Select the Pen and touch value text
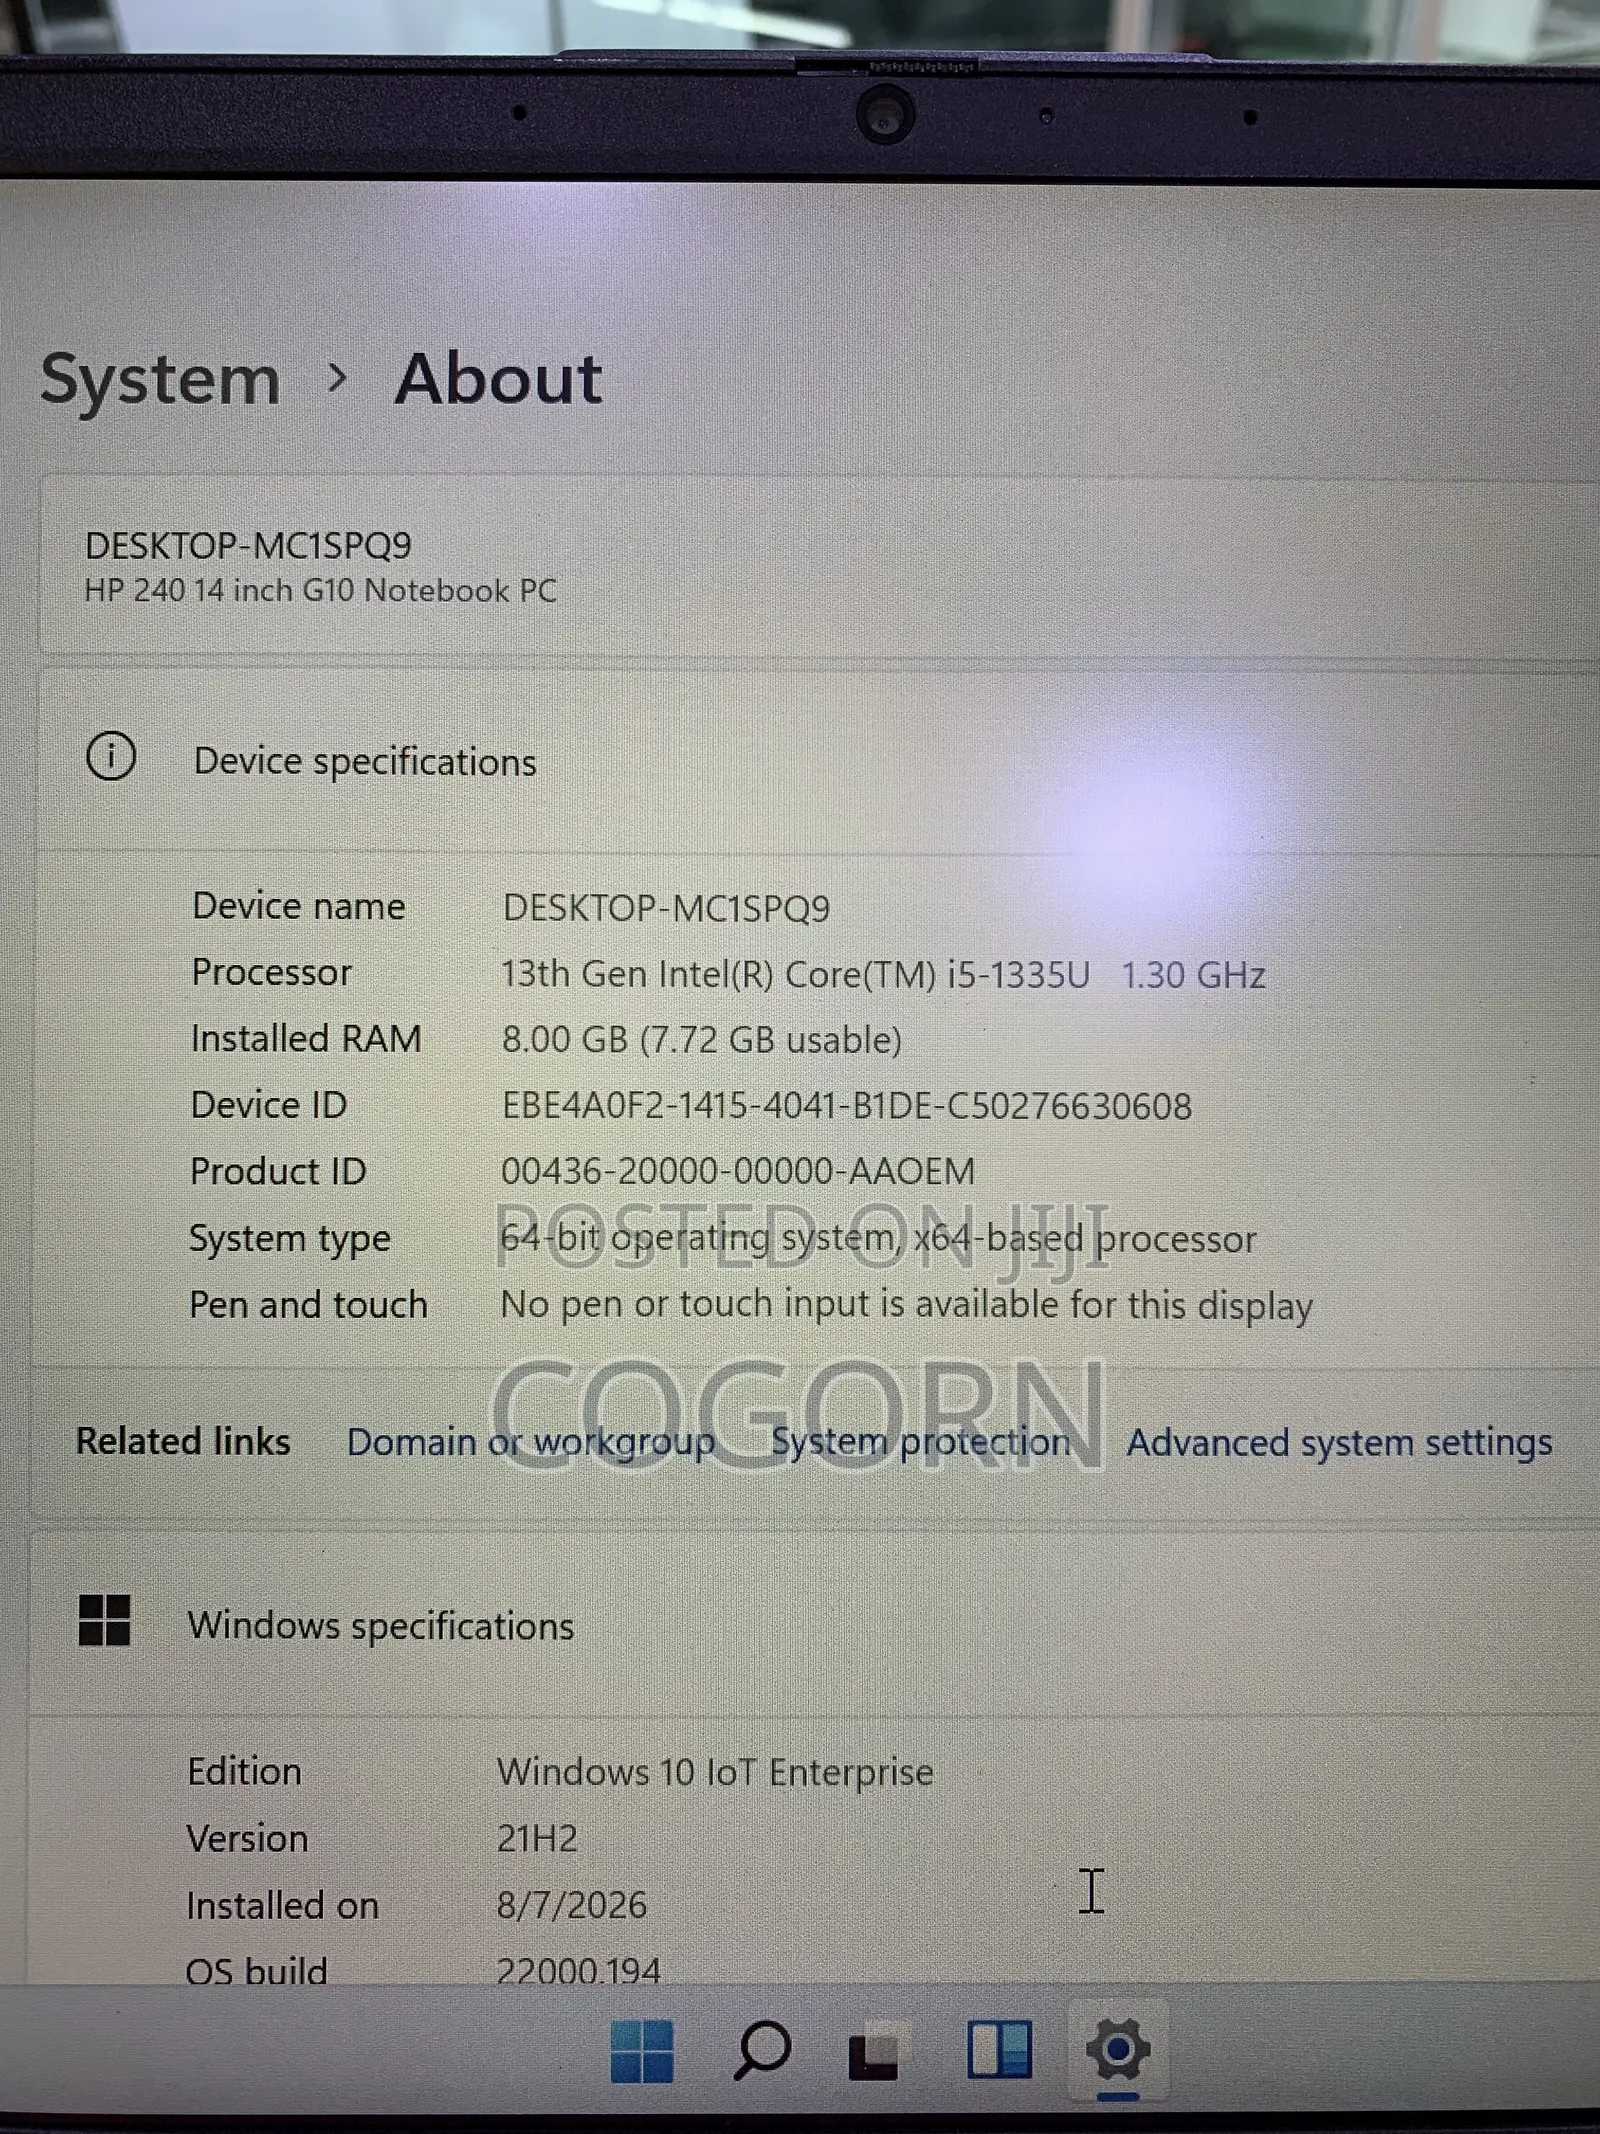Screen dimensions: 1600x2134 click(907, 1305)
